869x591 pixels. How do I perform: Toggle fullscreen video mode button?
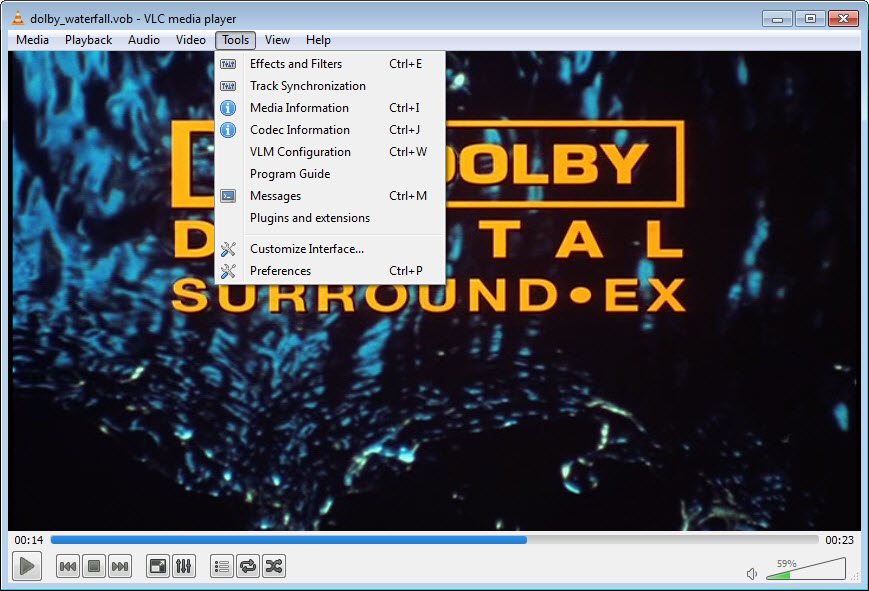click(158, 567)
